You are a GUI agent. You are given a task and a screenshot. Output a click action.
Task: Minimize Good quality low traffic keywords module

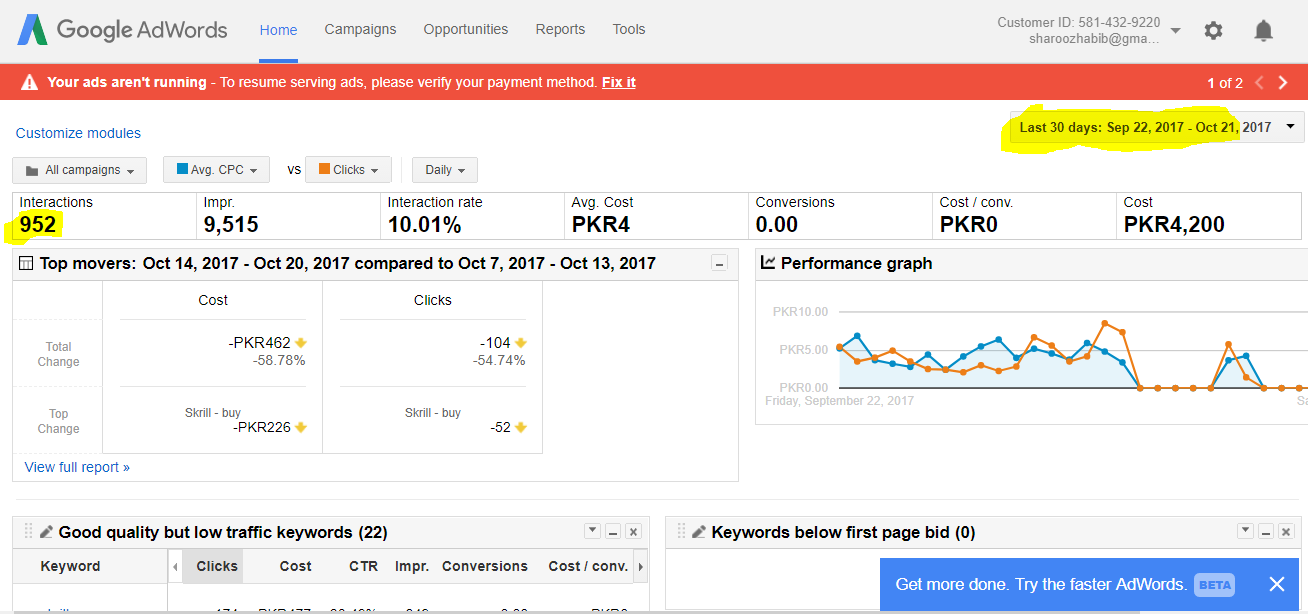[613, 532]
